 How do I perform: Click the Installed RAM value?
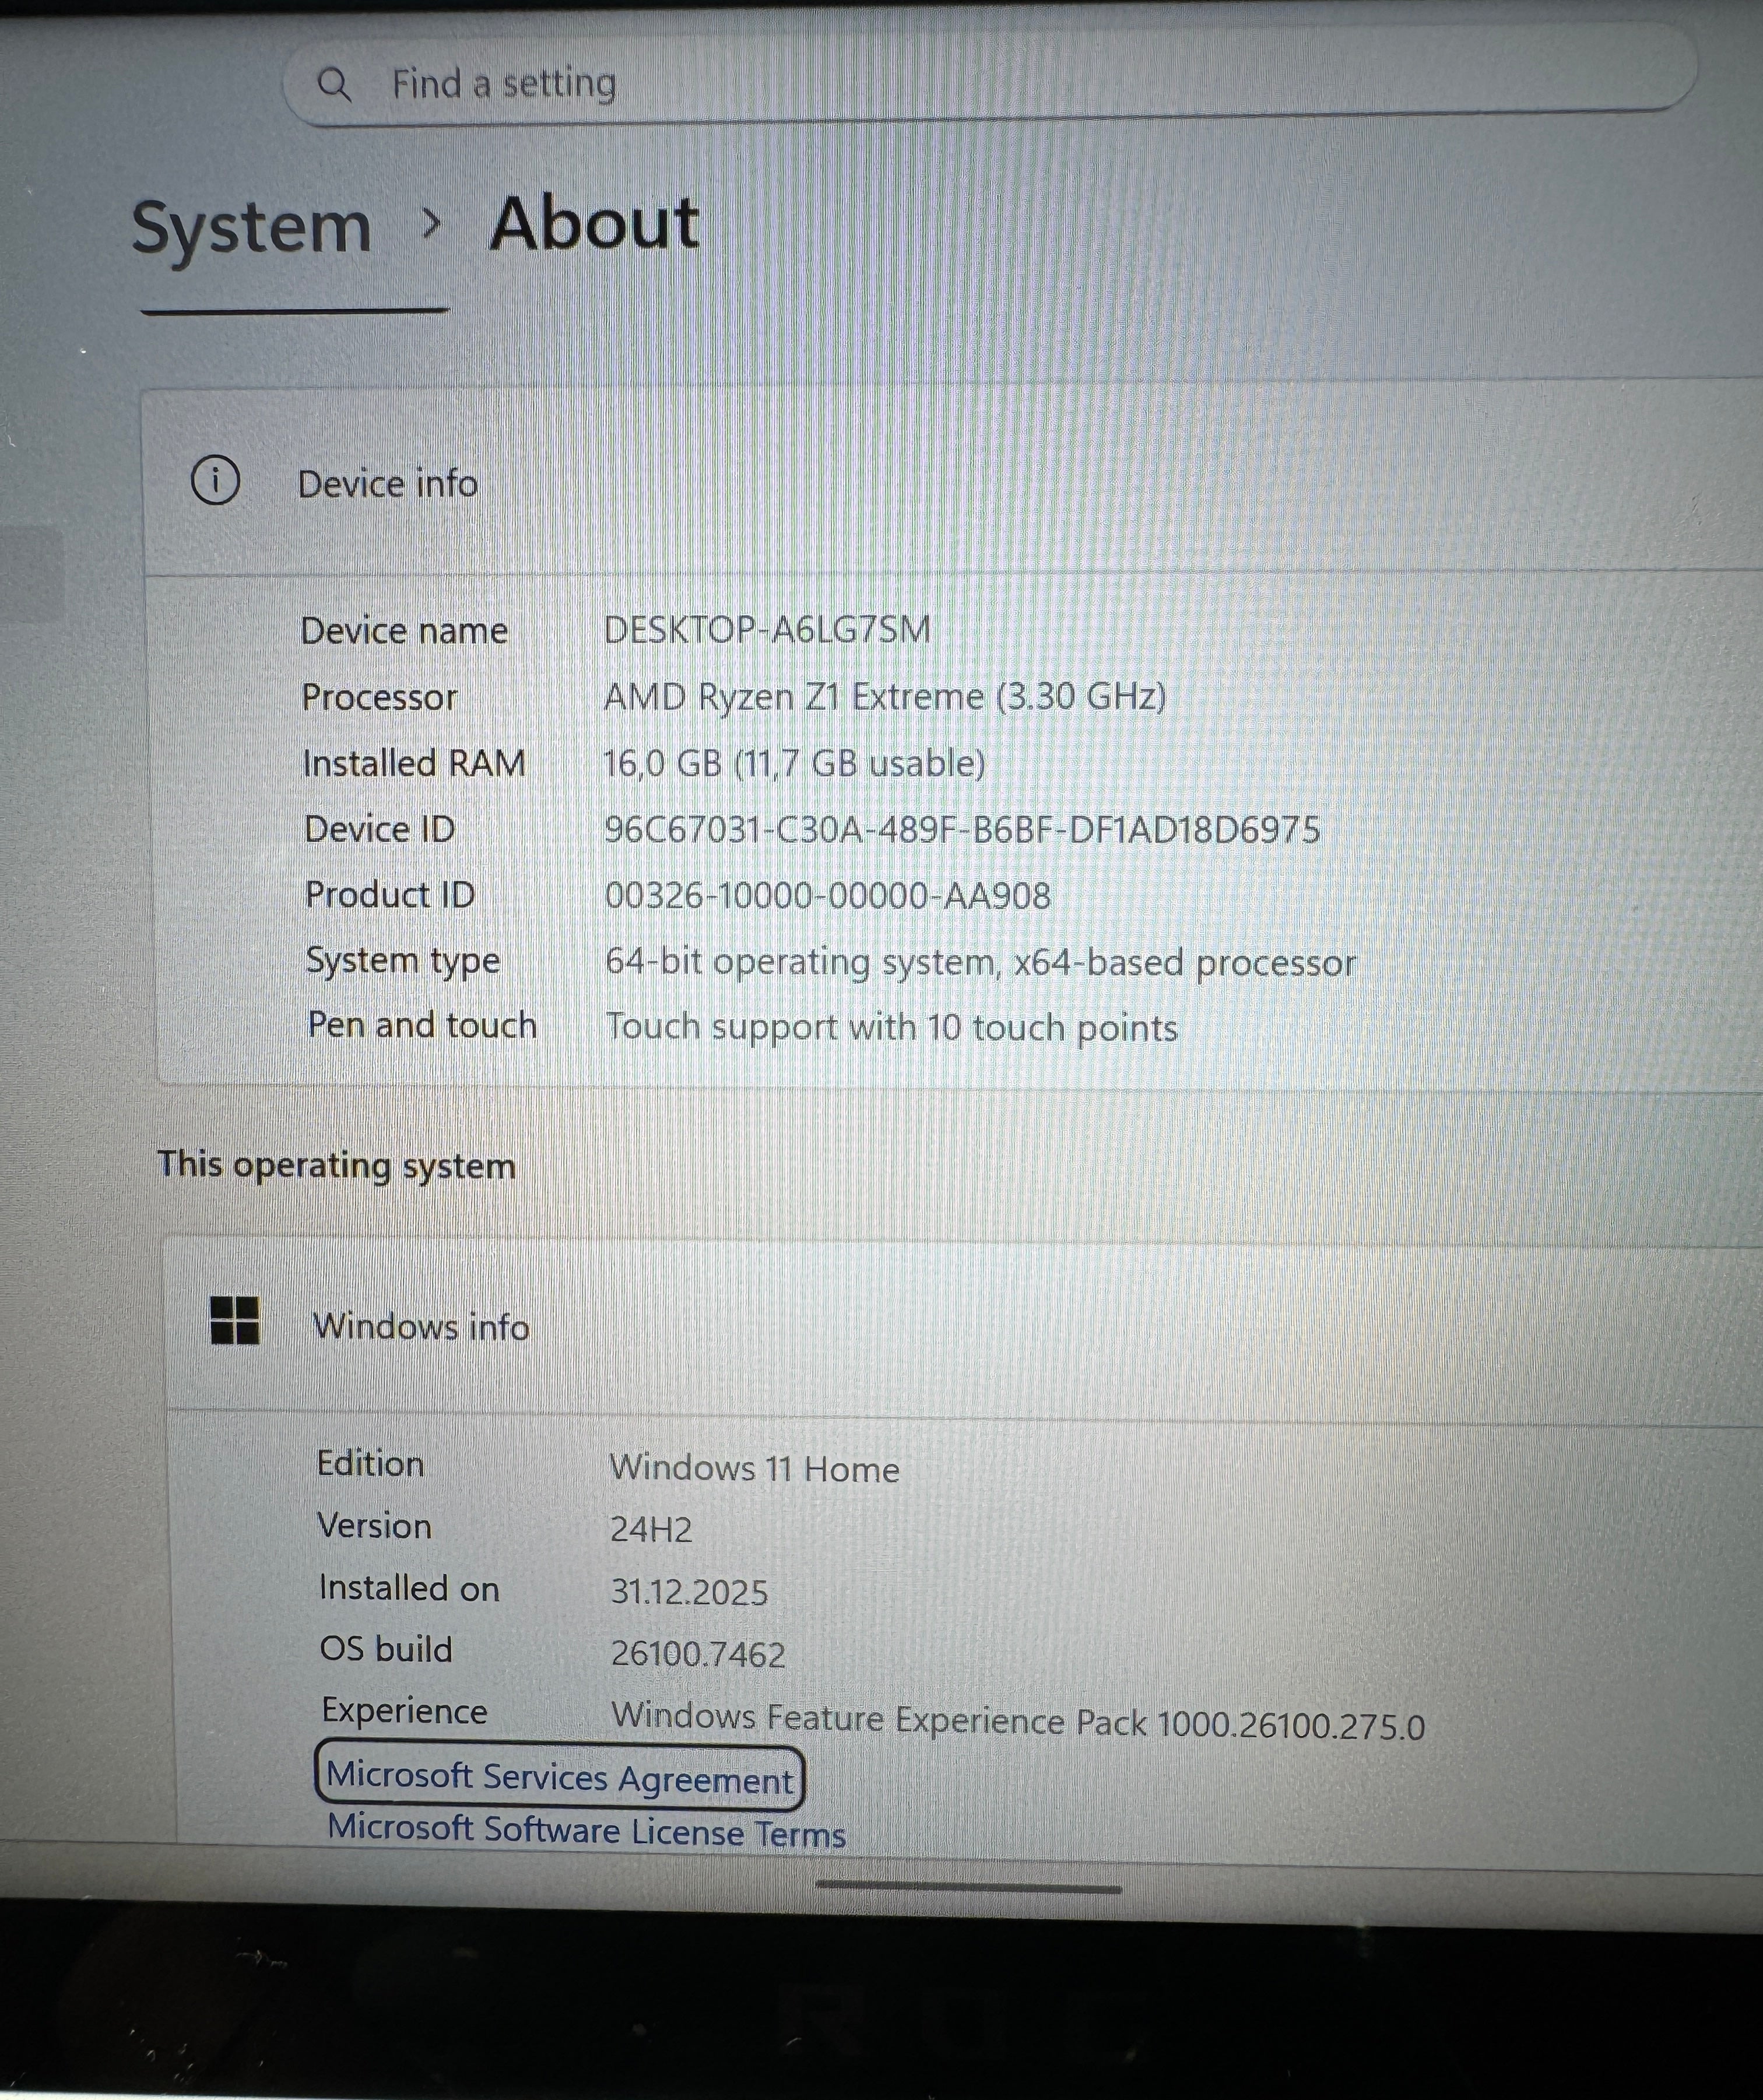coord(794,763)
